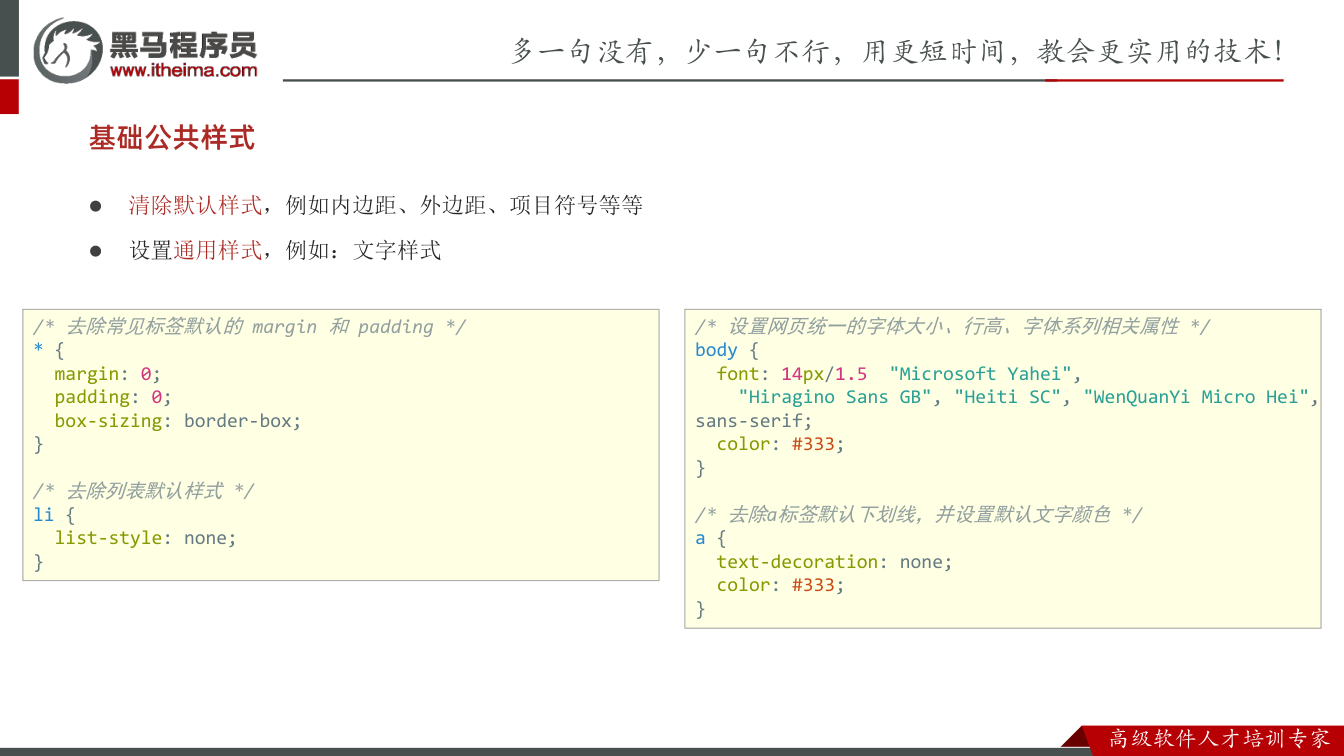Viewport: 1344px width, 756px height.
Task: Click the itheima horse logo icon
Action: [67, 50]
